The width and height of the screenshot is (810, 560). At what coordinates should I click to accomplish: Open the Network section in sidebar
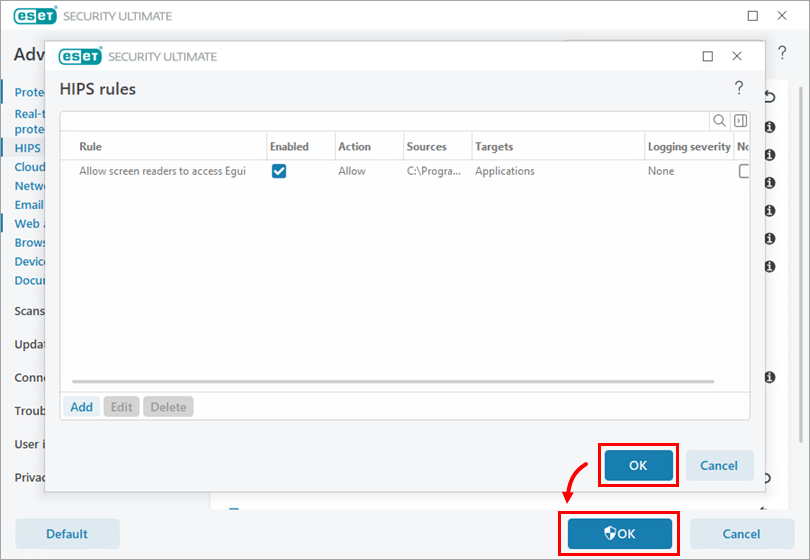click(29, 186)
